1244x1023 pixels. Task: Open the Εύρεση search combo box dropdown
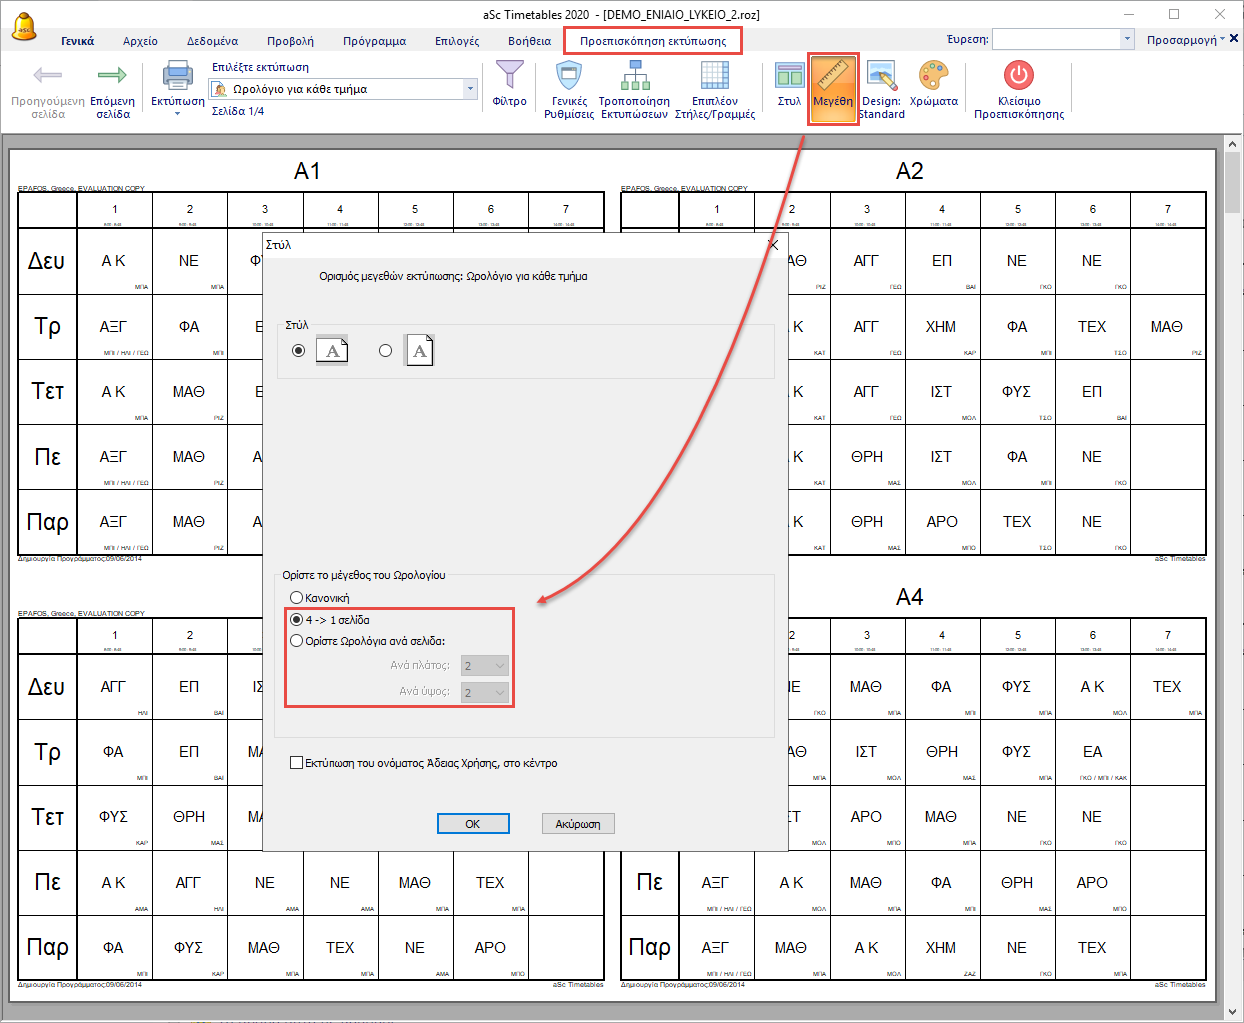(x=1127, y=39)
